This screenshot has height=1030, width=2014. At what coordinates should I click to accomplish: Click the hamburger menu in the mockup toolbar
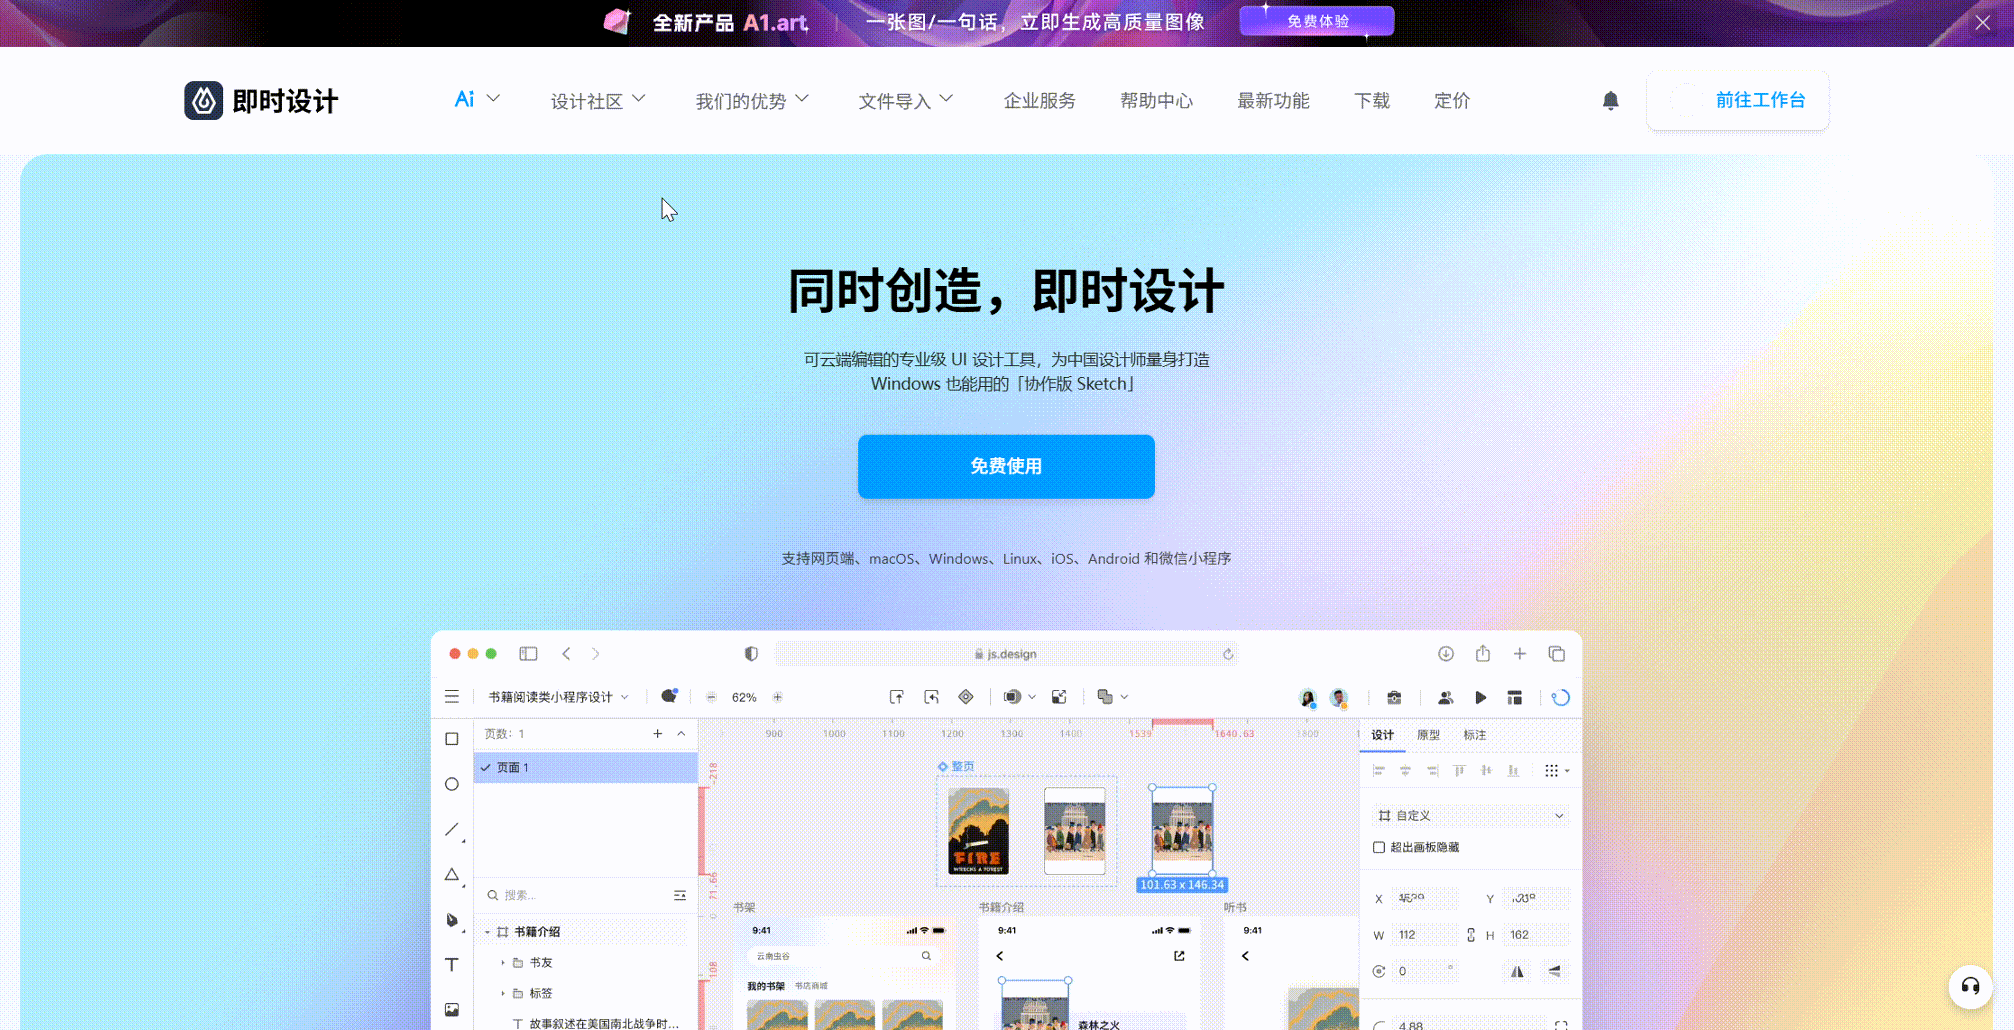pos(452,697)
